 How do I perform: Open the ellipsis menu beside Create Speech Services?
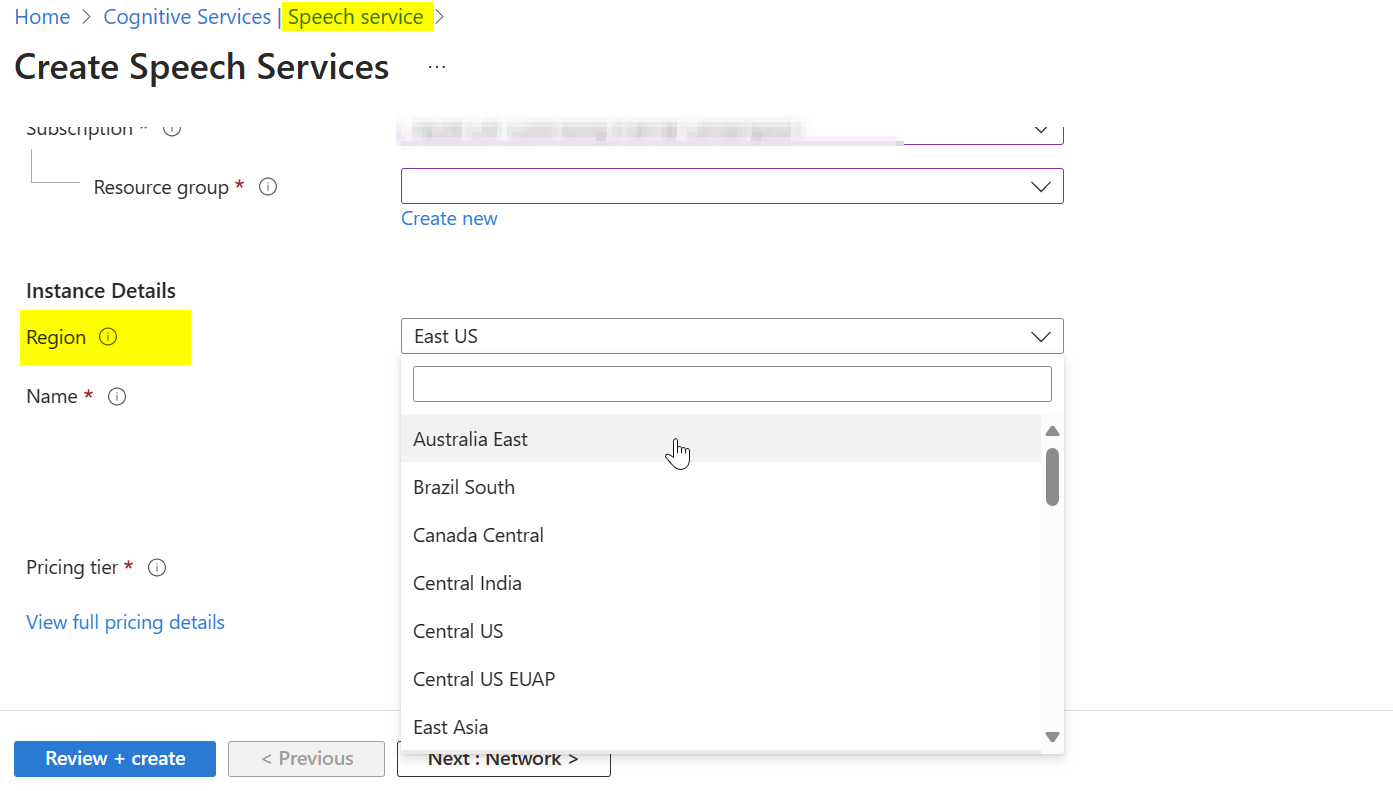(x=437, y=67)
